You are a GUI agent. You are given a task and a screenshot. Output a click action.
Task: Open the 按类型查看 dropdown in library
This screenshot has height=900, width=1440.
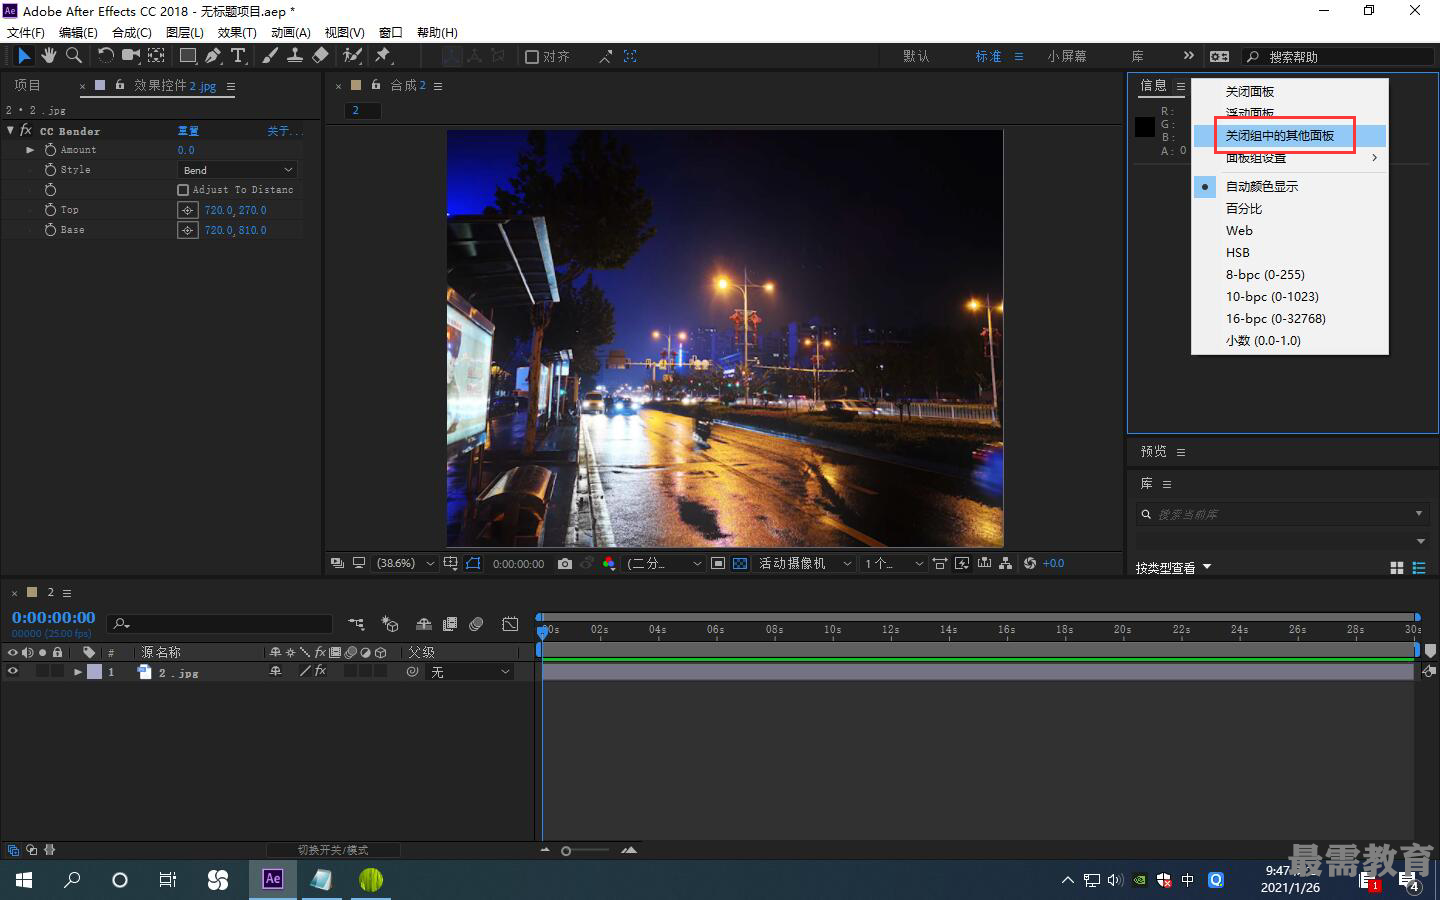(x=1173, y=567)
